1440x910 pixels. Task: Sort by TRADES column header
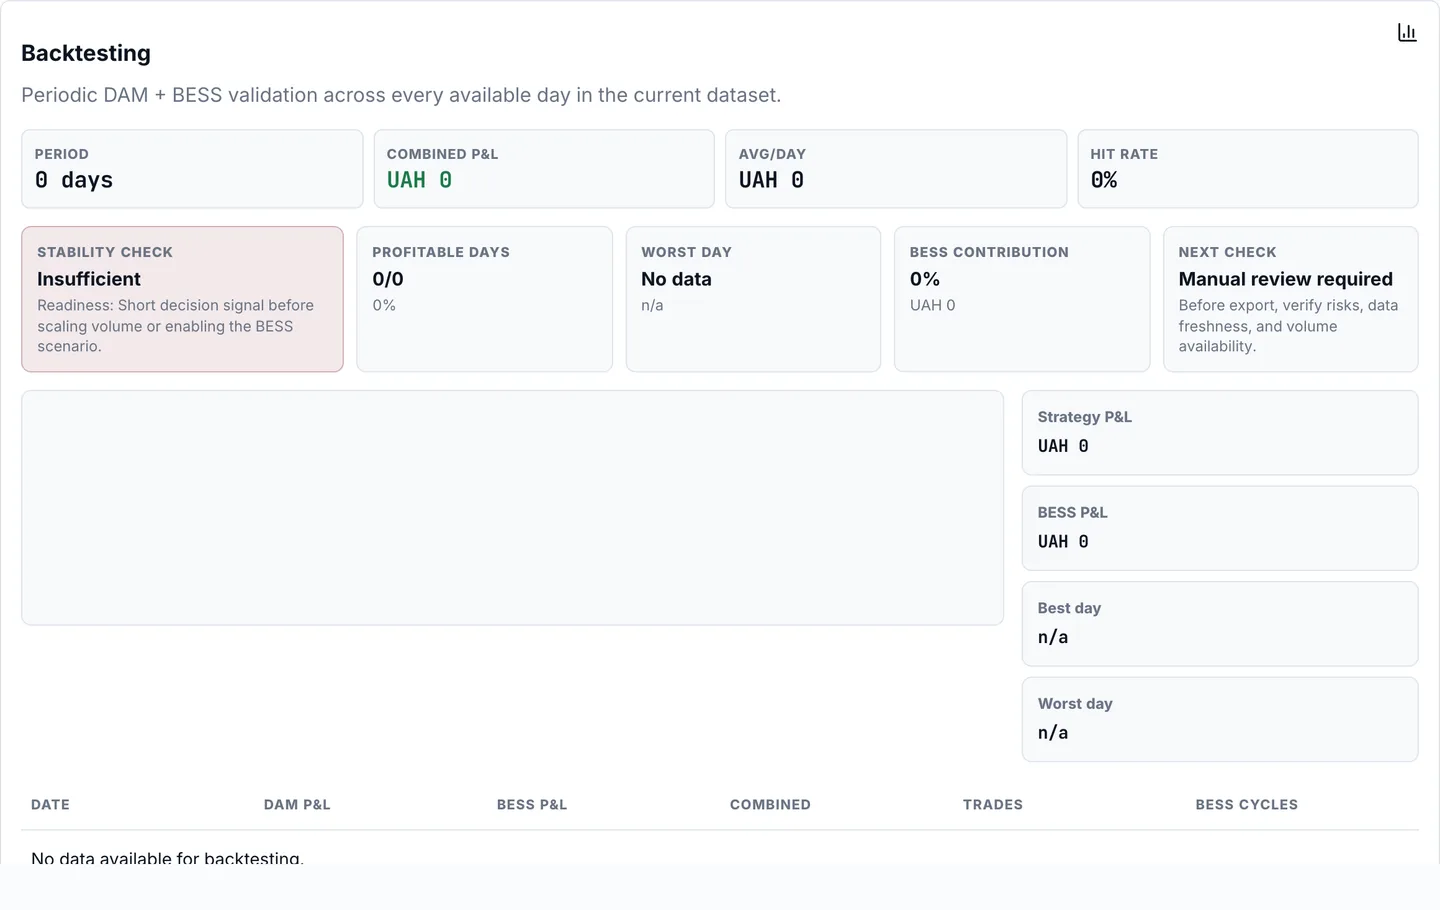(993, 804)
